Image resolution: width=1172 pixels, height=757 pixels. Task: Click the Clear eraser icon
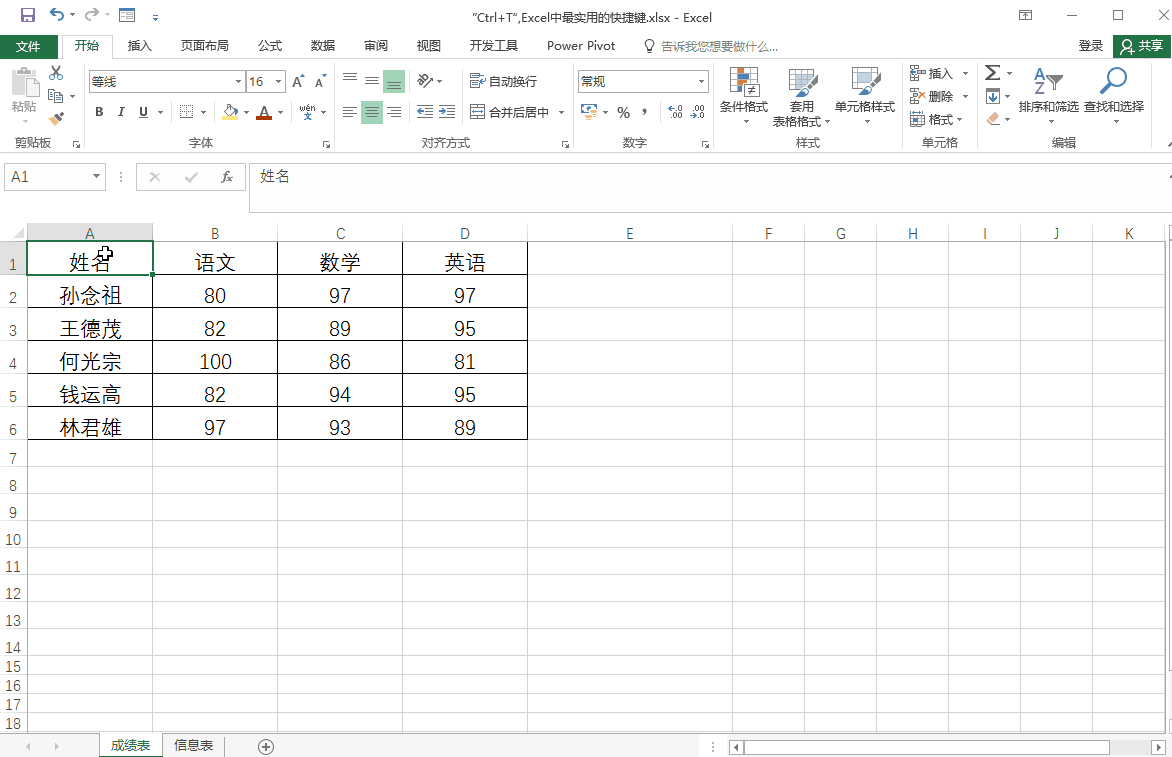[x=993, y=119]
